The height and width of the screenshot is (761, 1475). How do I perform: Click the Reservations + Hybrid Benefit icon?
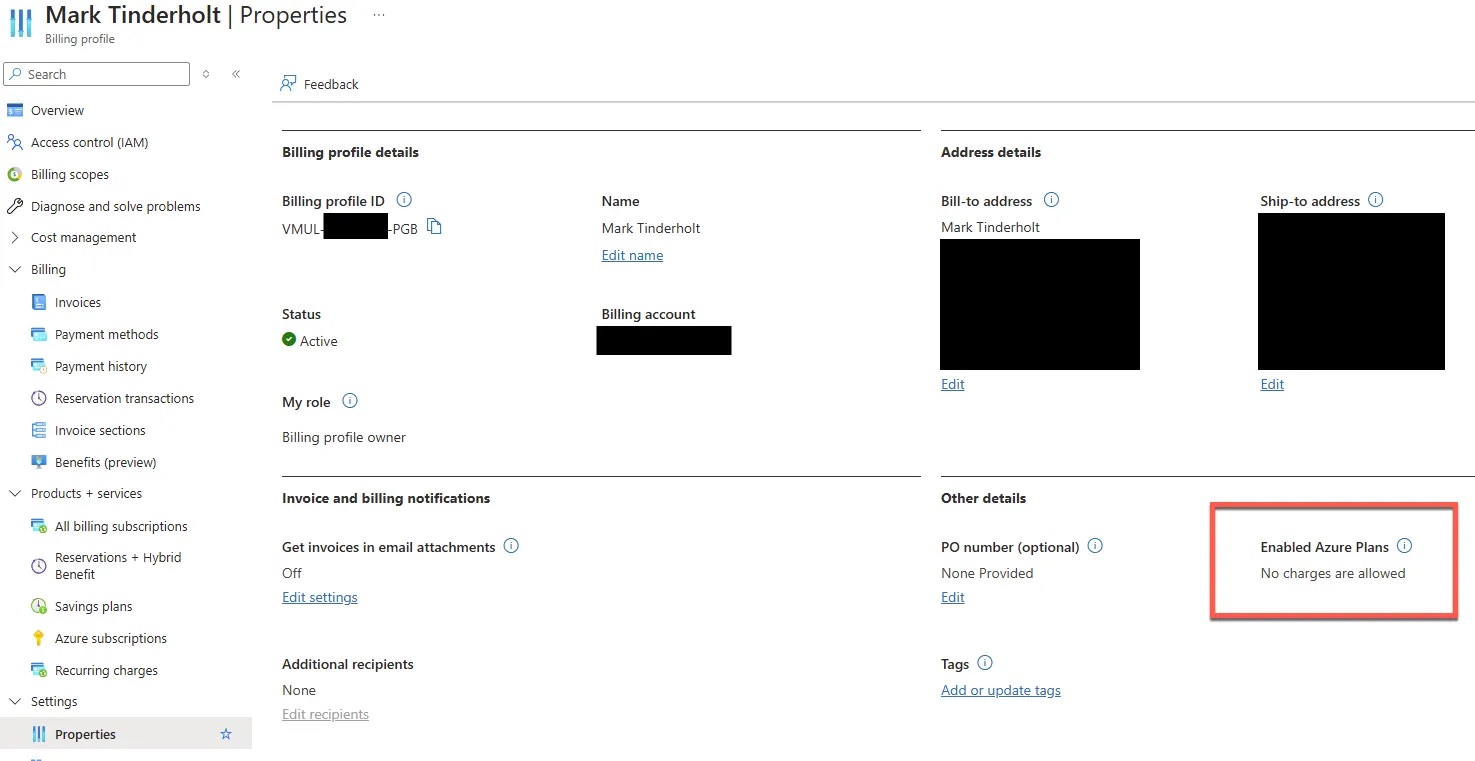(x=39, y=566)
